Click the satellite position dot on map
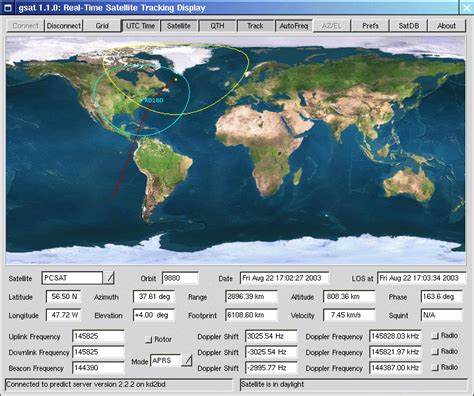The width and height of the screenshot is (474, 396). click(176, 79)
